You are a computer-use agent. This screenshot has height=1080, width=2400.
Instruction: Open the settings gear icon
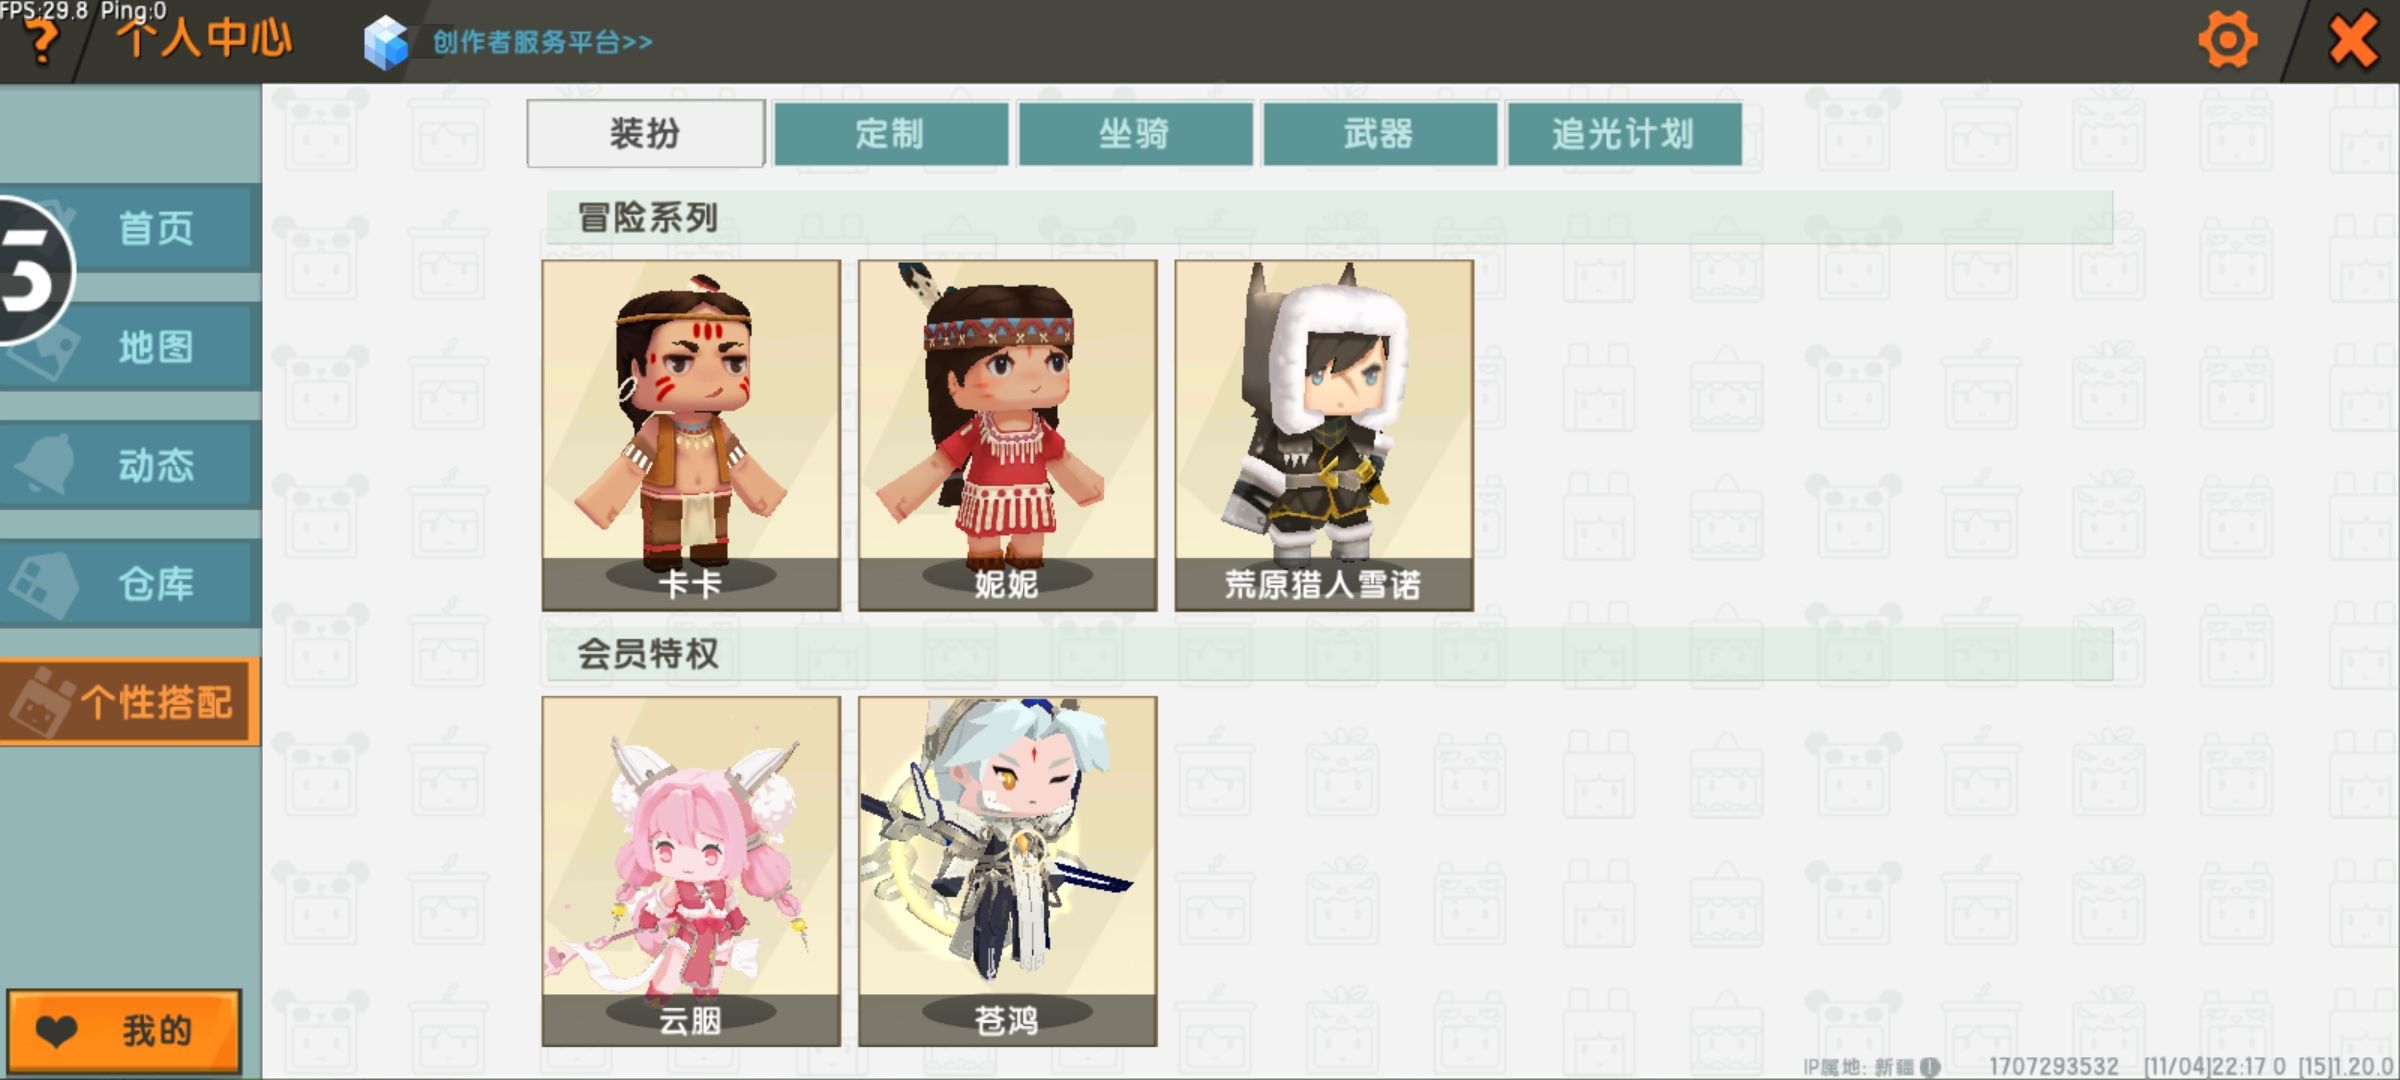[x=2227, y=40]
